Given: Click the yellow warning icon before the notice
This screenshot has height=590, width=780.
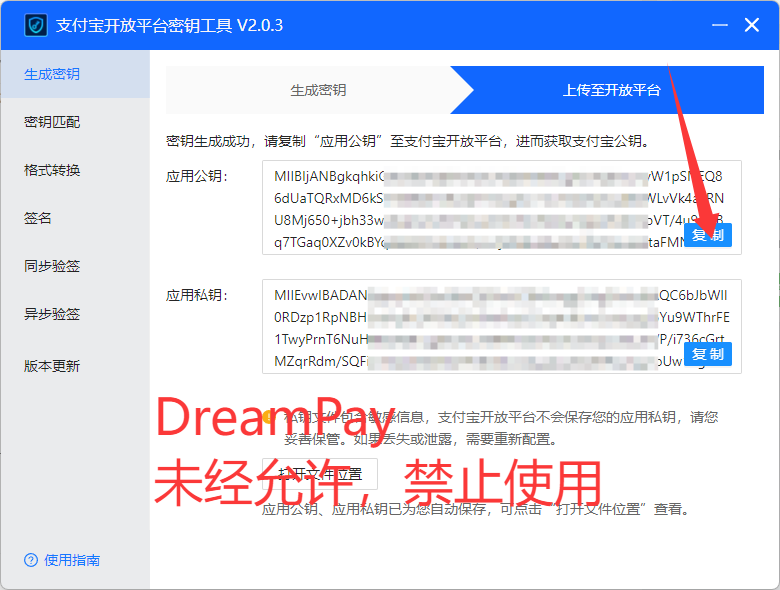Looking at the screenshot, I should 269,417.
